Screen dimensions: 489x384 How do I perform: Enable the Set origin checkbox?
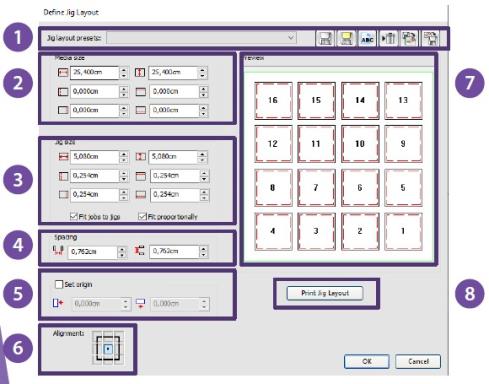tap(59, 284)
